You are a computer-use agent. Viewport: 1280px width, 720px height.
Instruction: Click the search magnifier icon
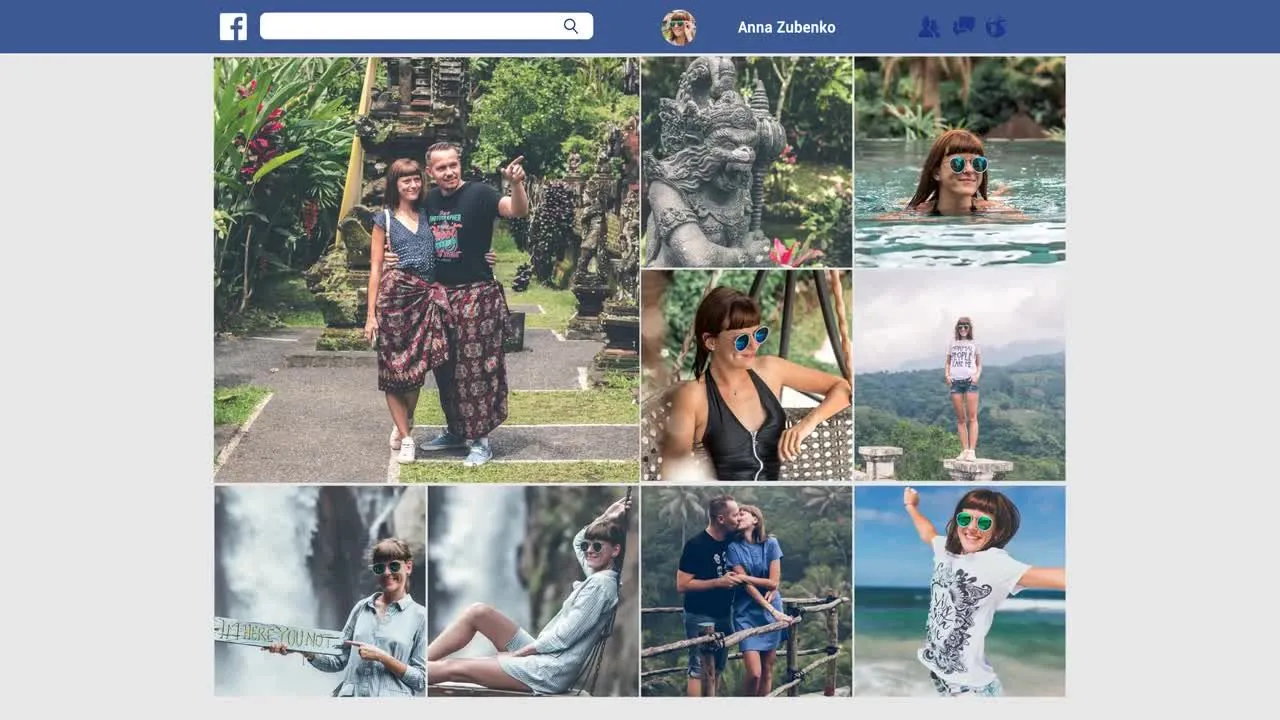click(x=571, y=26)
